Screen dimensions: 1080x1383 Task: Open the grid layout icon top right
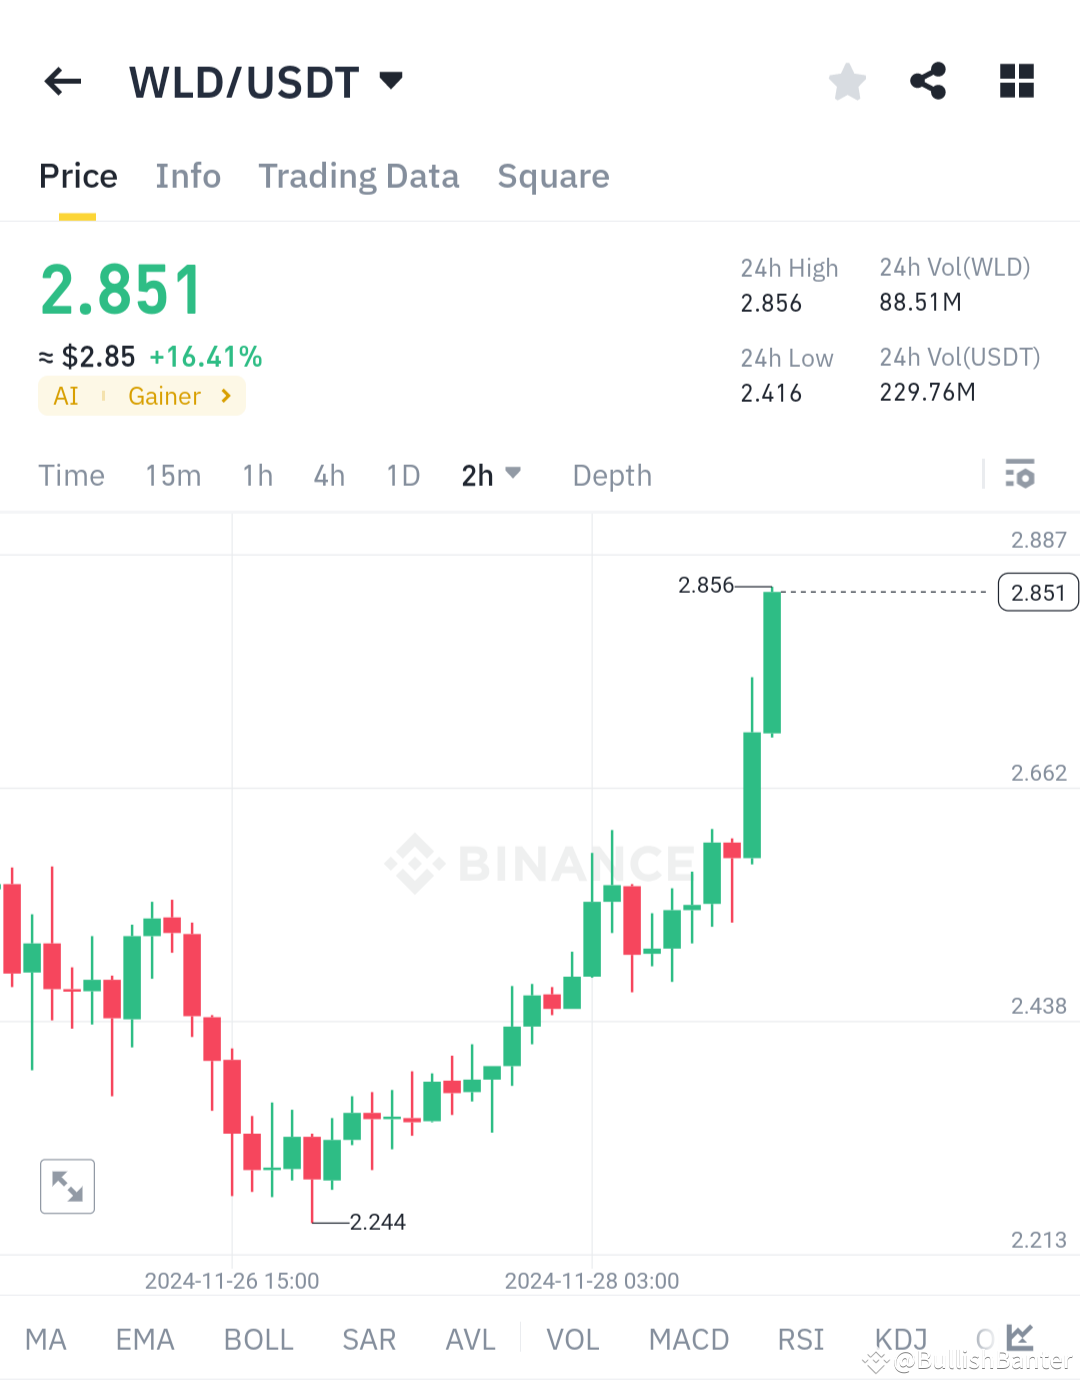(x=1016, y=82)
